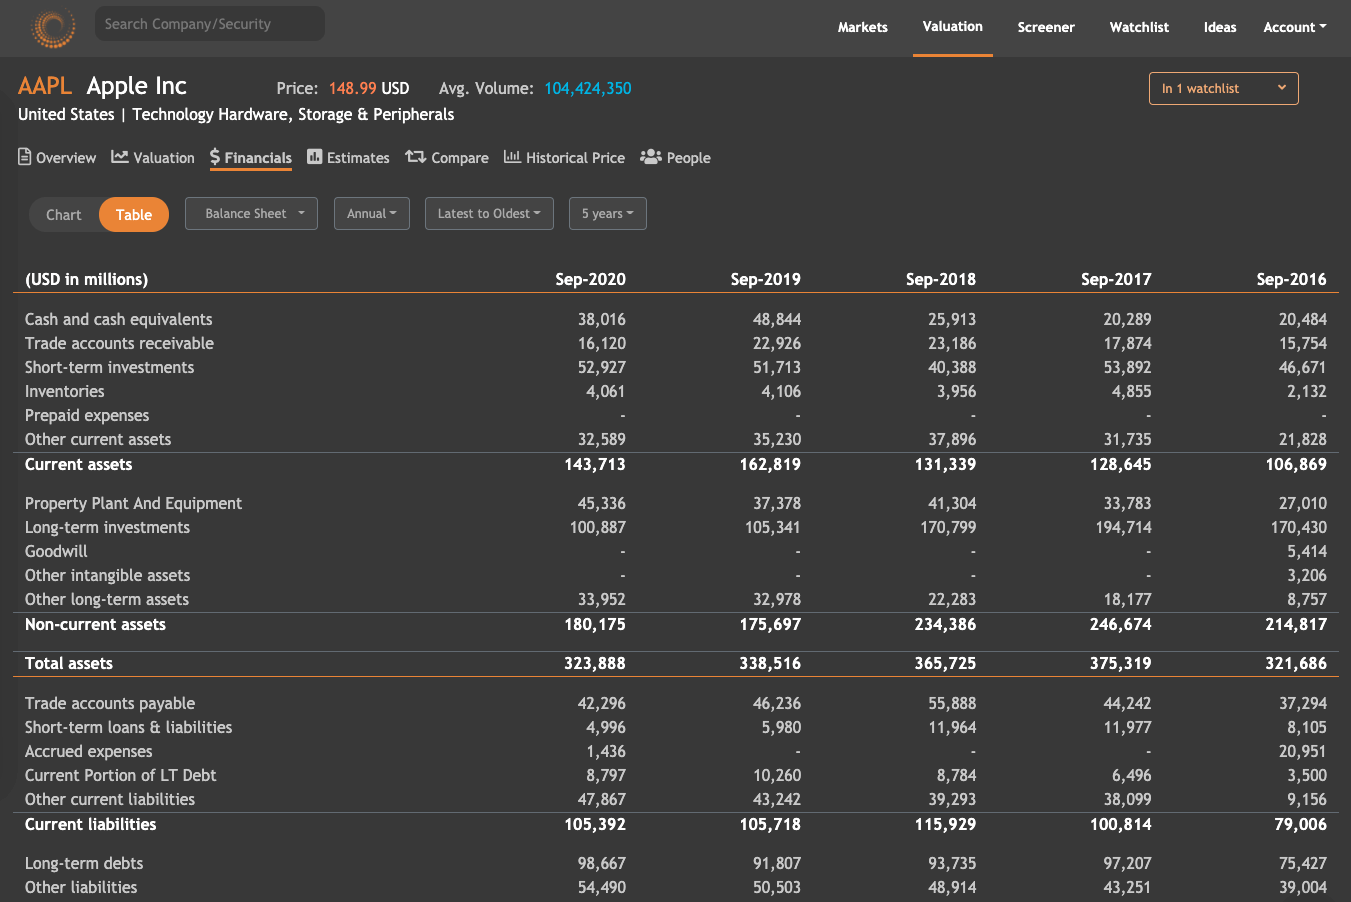The image size is (1351, 902).
Task: Click the Sep-2016 column header
Action: click(x=1291, y=279)
